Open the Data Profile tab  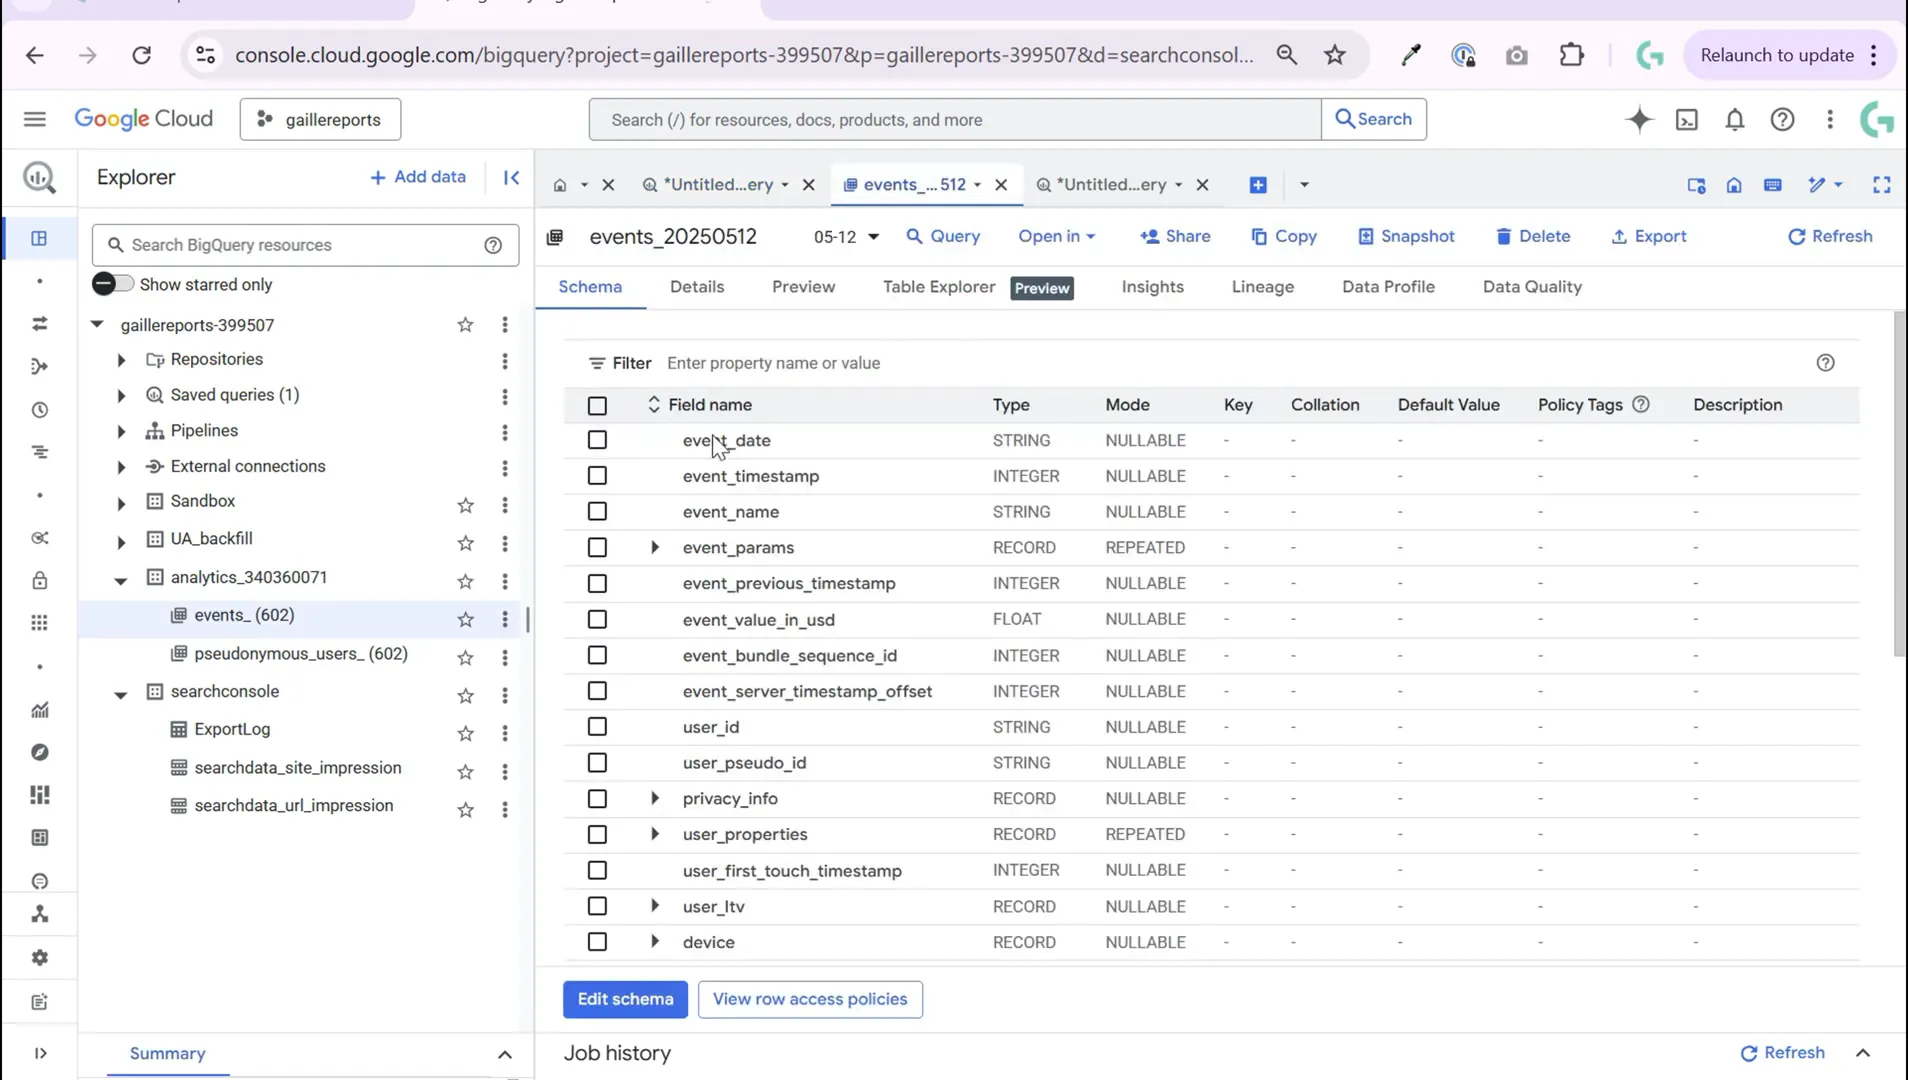(1388, 287)
